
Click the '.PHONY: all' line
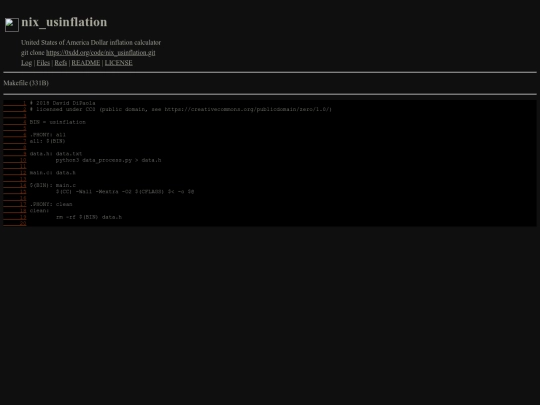(48, 135)
